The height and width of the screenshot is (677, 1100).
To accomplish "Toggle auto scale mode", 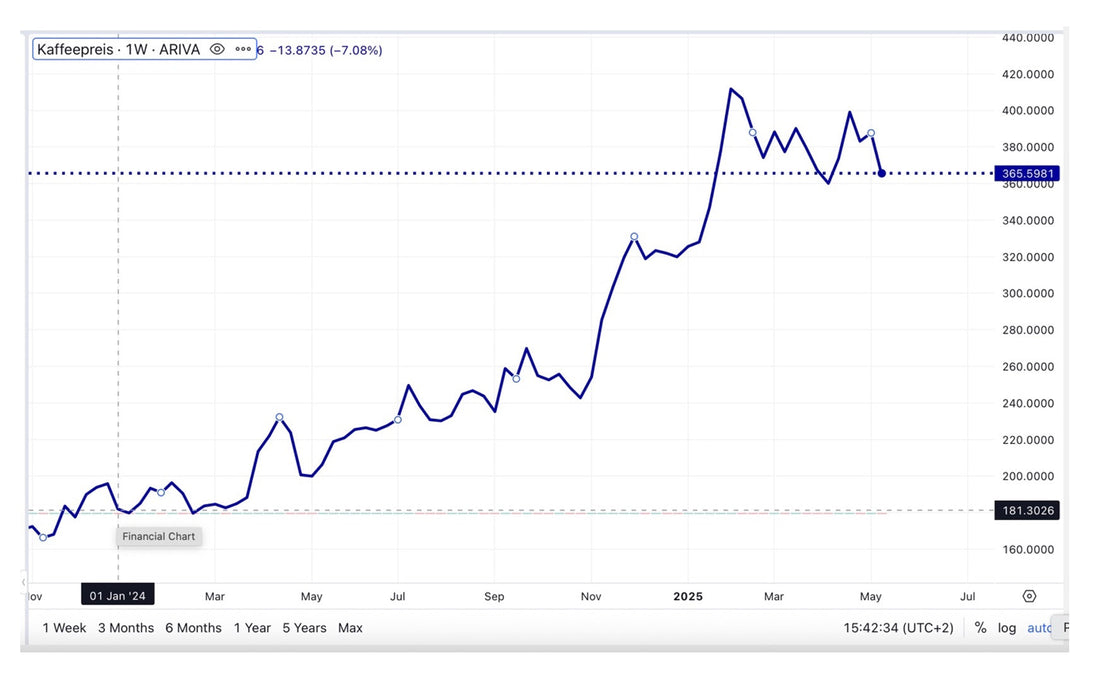I will coord(1040,628).
